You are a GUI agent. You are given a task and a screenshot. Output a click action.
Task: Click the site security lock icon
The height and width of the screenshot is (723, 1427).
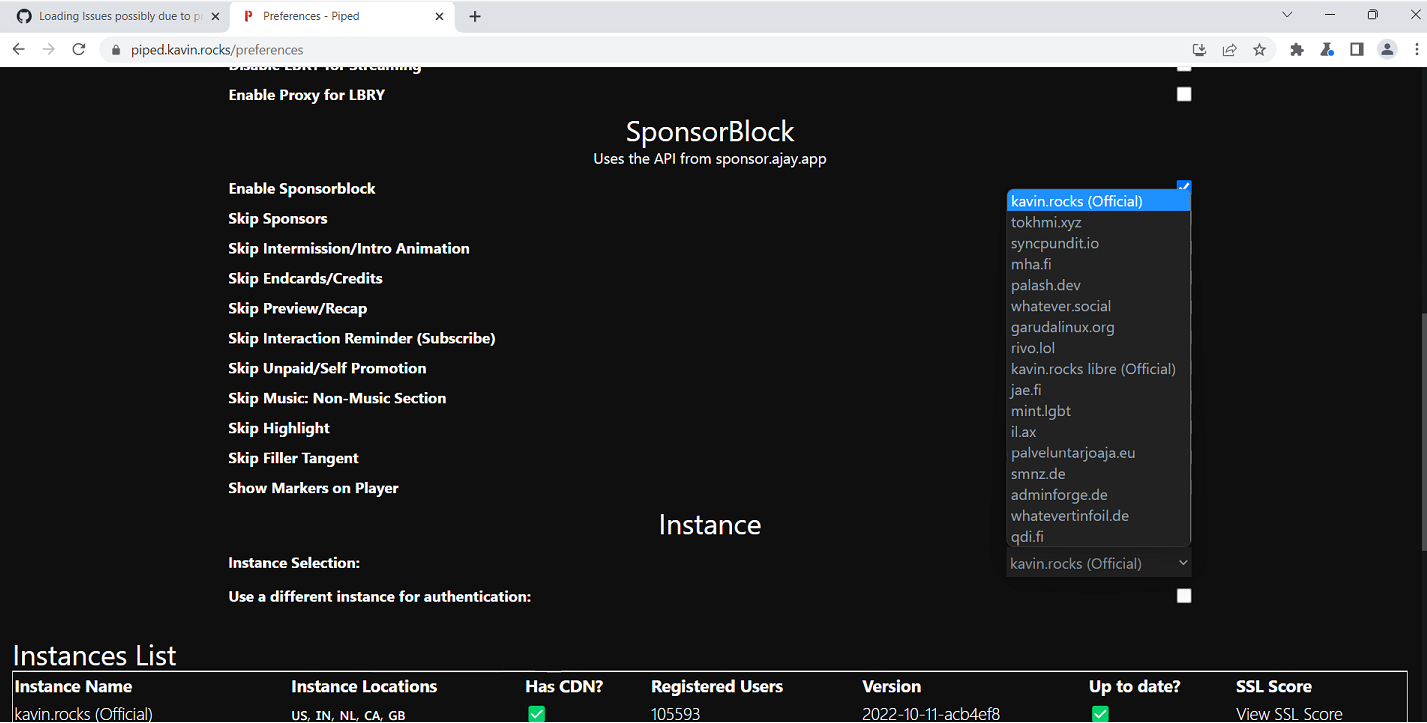[115, 48]
